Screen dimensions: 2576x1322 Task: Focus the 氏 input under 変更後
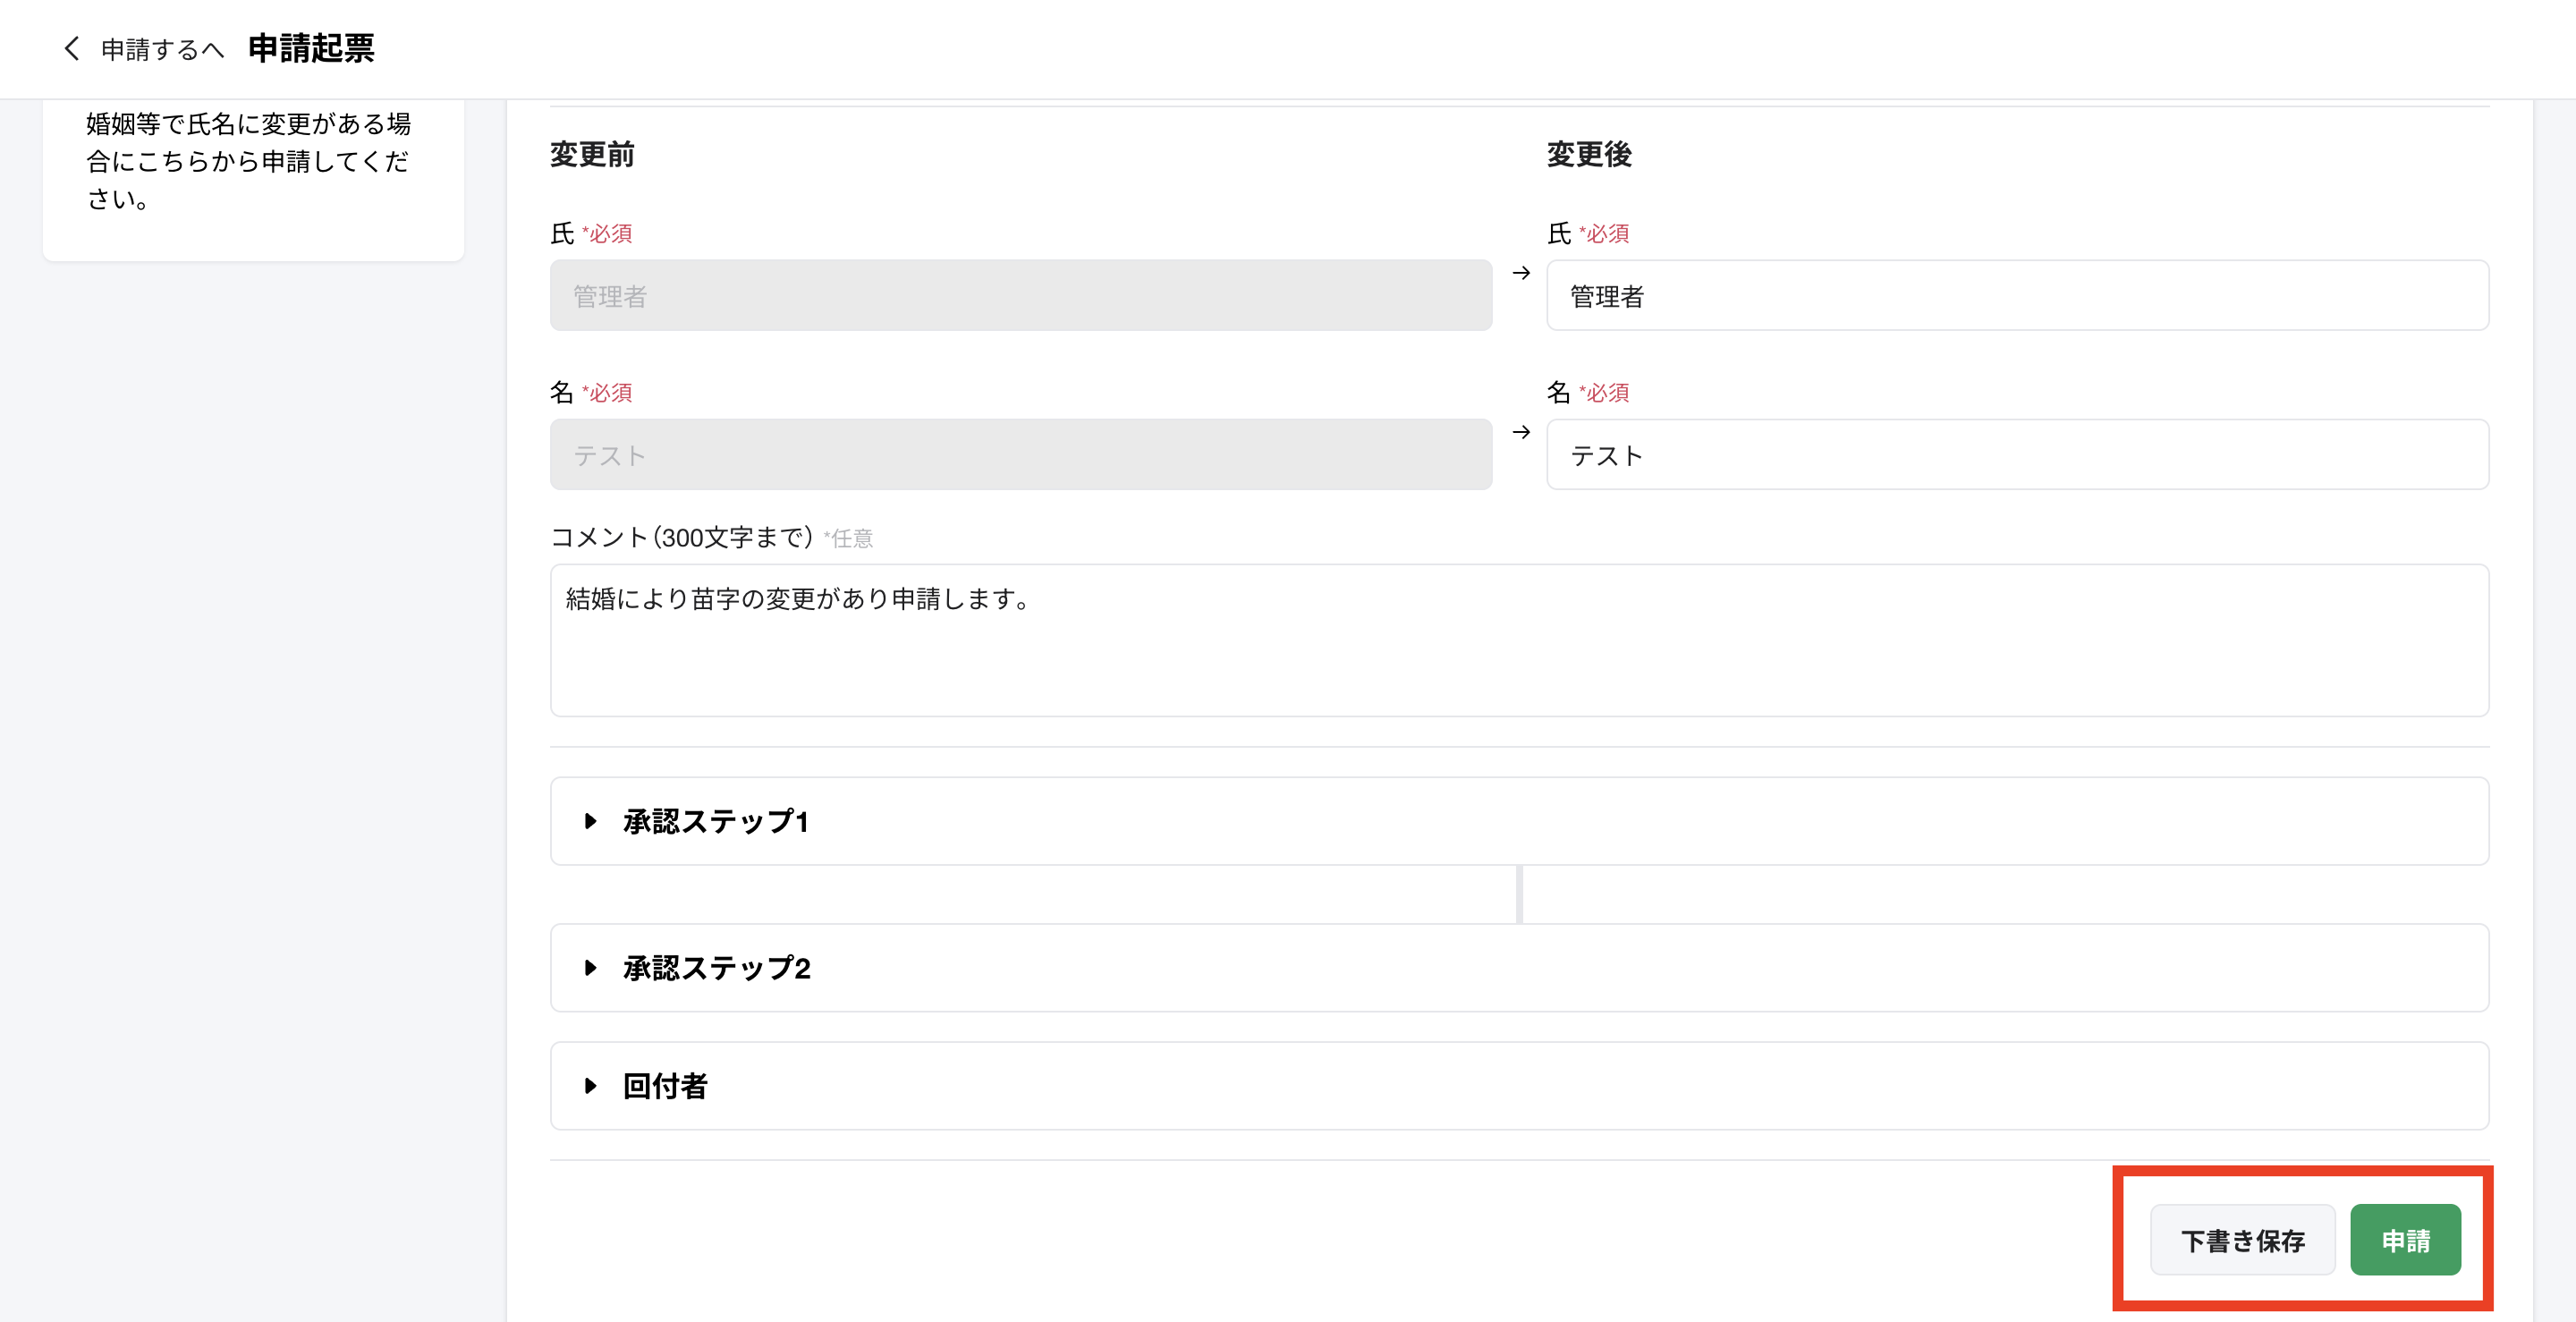[x=2016, y=296]
